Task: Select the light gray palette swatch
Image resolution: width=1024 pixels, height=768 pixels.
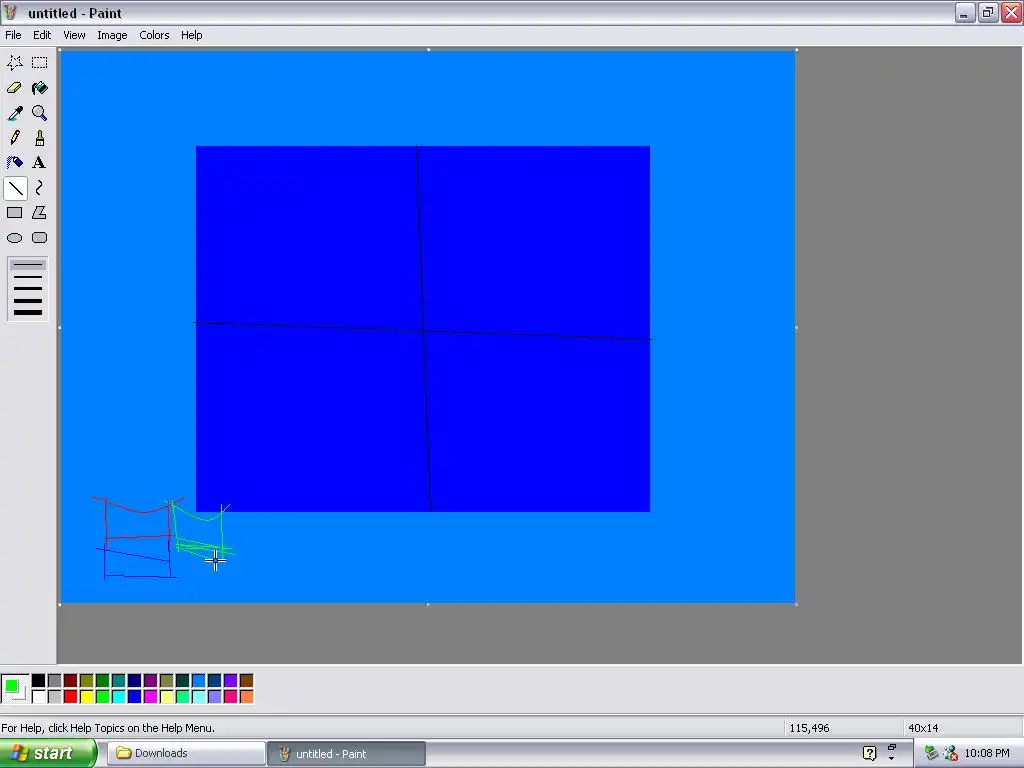Action: tap(54, 697)
